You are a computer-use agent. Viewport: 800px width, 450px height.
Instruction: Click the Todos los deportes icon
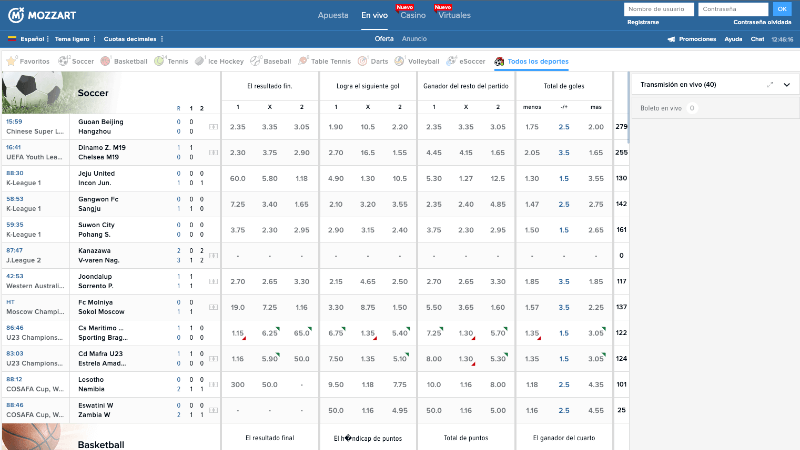(499, 62)
